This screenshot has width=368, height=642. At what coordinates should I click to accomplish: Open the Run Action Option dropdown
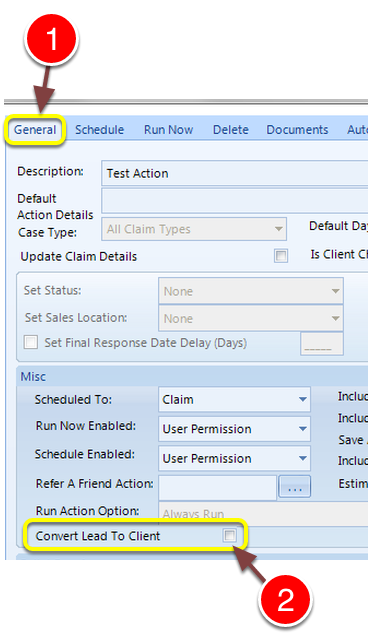point(263,513)
